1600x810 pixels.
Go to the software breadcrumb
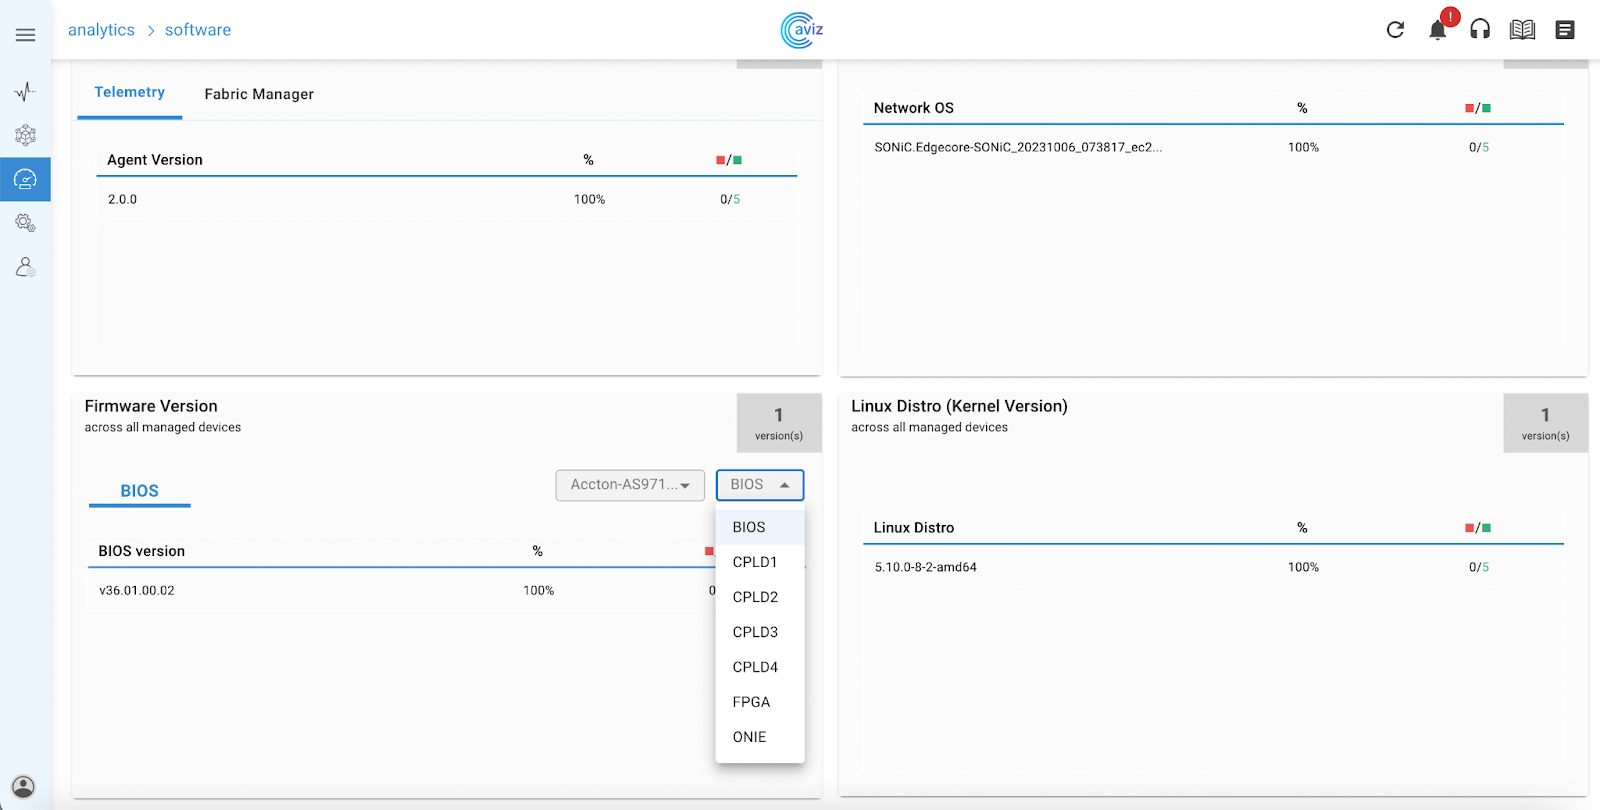coord(198,30)
